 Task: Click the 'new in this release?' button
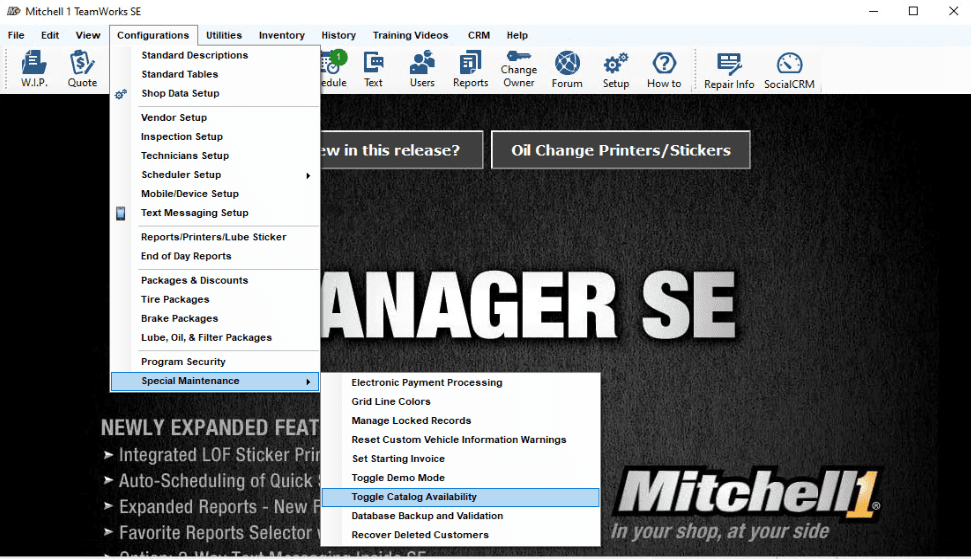click(x=401, y=150)
